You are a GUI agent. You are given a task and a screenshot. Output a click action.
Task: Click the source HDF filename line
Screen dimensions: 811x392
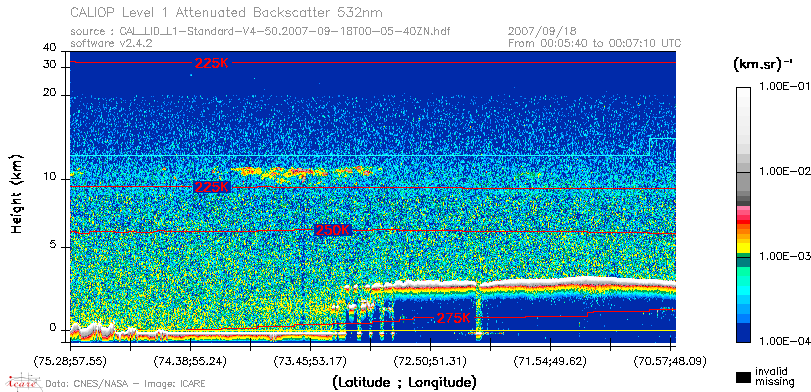[x=260, y=32]
